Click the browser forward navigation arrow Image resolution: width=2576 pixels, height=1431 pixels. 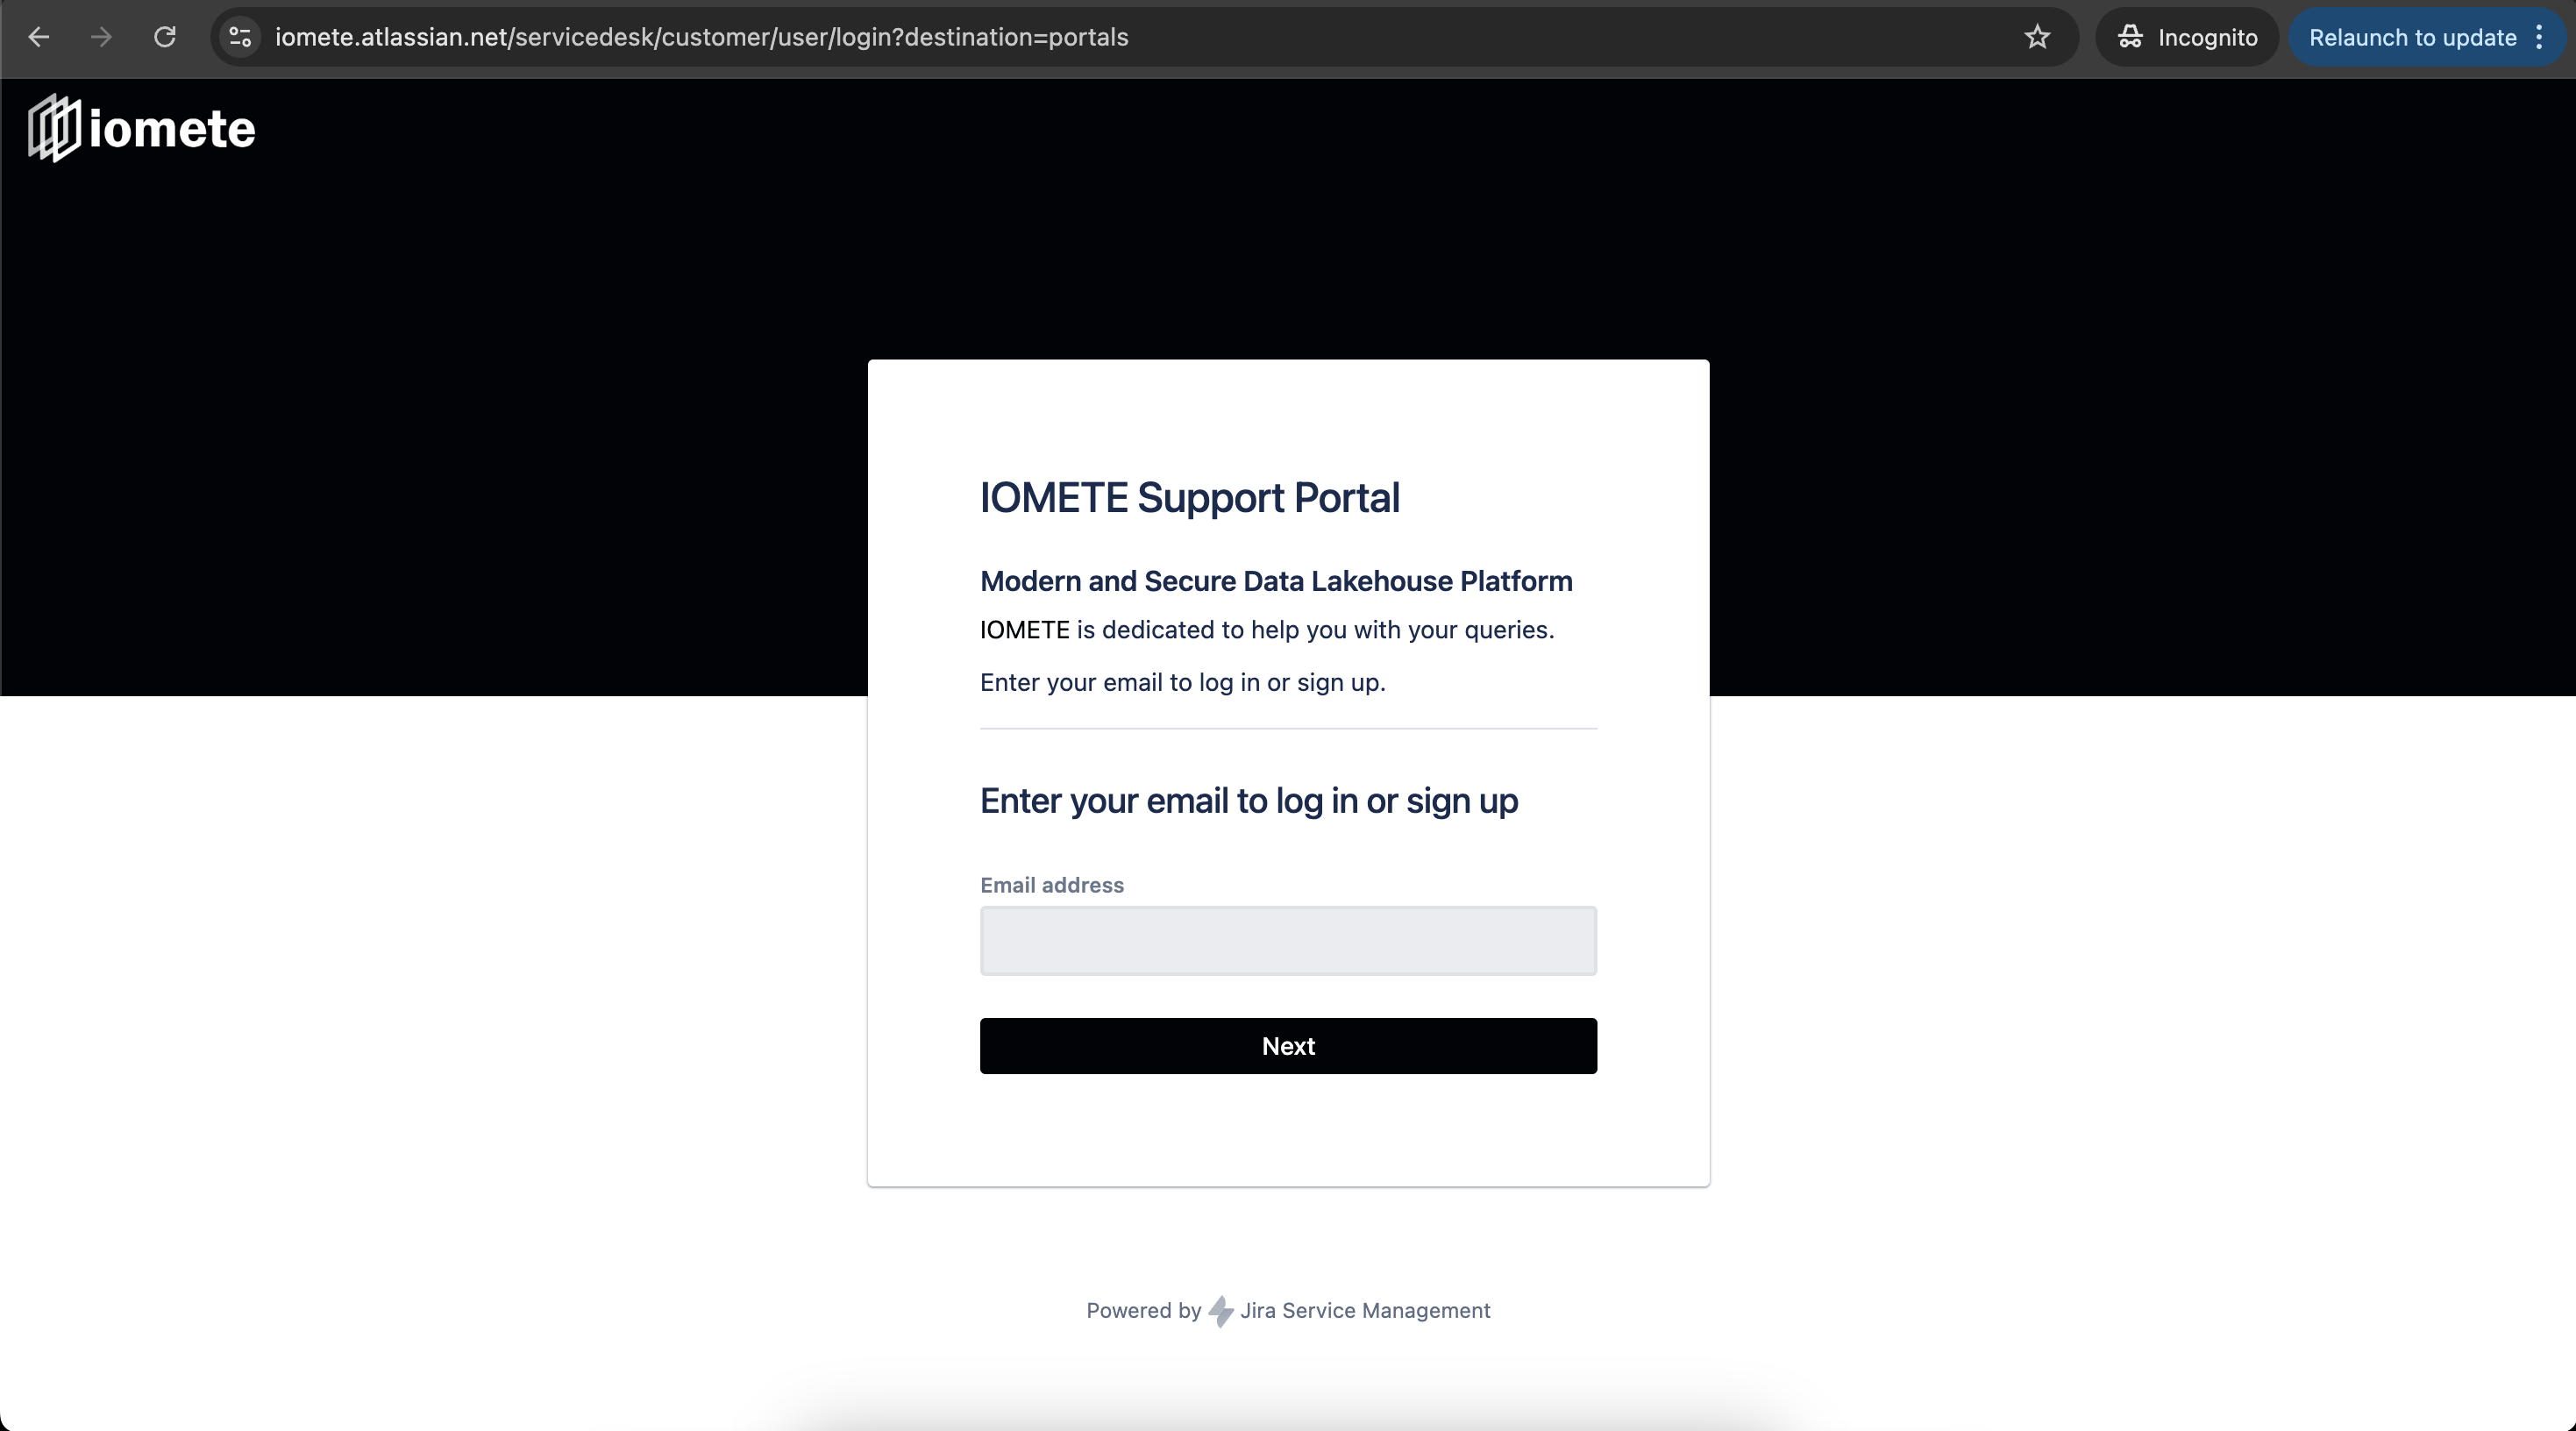(x=101, y=35)
